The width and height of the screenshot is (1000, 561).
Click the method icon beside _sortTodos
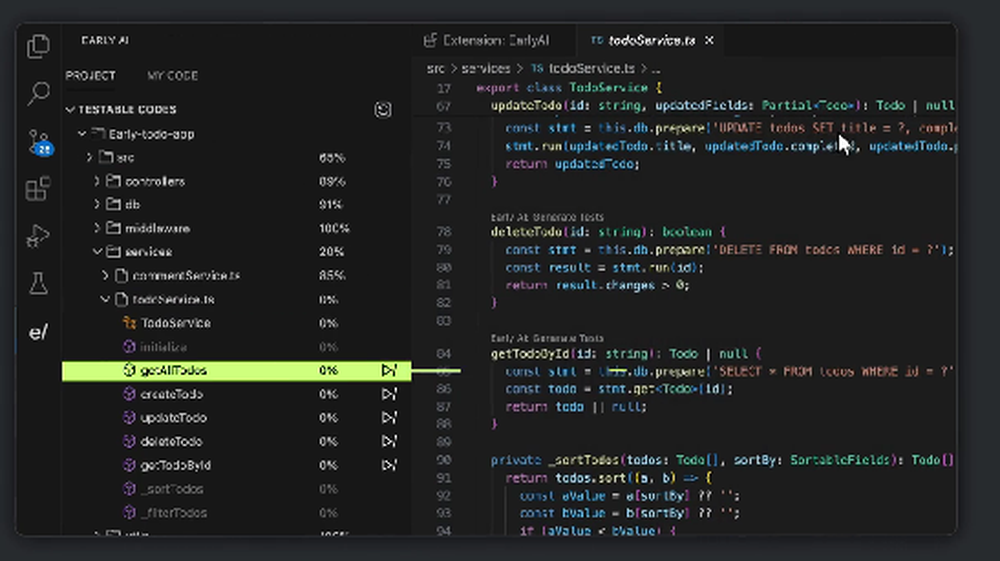click(x=129, y=489)
